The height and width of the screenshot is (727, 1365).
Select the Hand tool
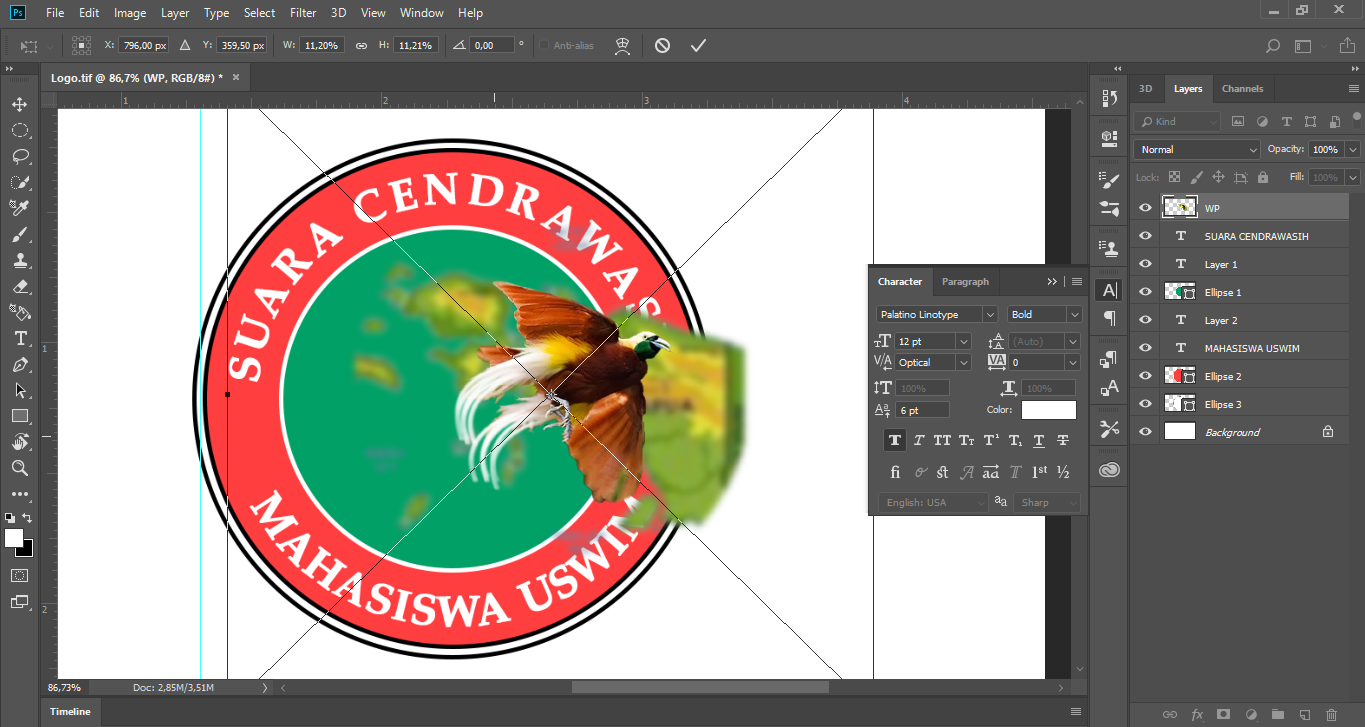(x=20, y=442)
